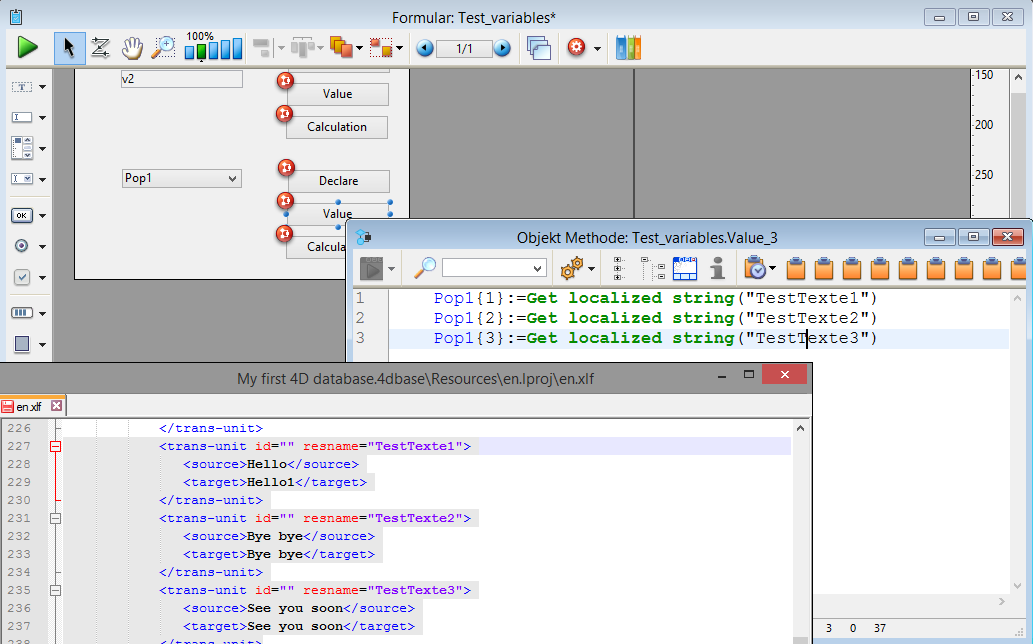
Task: Collapse the TestTexte2 trans-unit node
Action: (x=56, y=518)
